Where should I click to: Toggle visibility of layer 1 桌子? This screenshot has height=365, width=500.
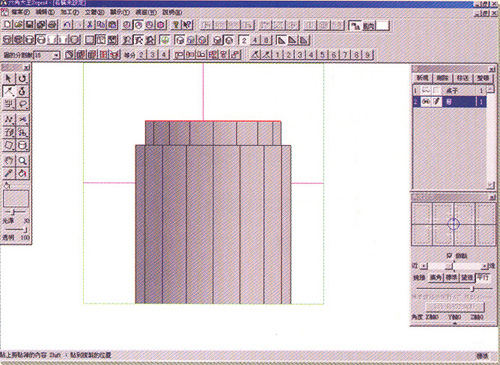point(426,90)
